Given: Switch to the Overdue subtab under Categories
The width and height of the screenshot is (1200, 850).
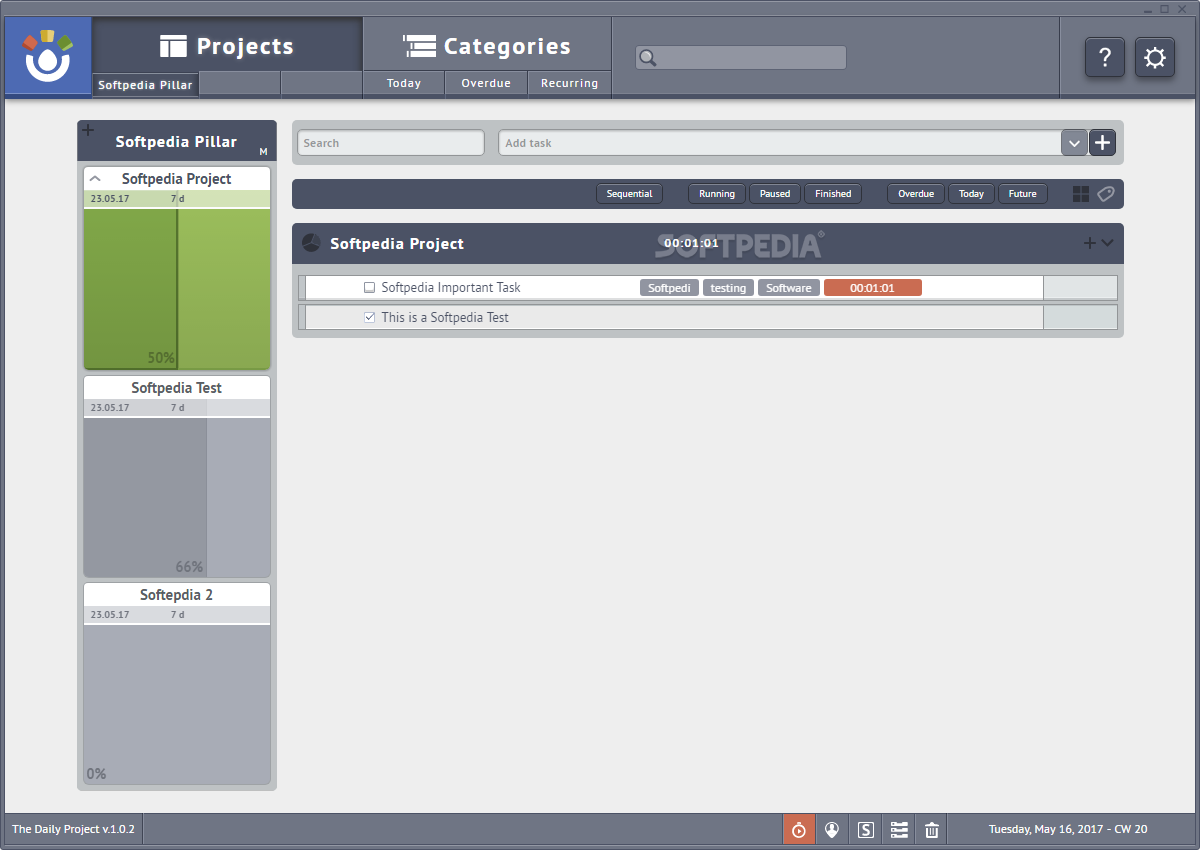Looking at the screenshot, I should (x=486, y=84).
